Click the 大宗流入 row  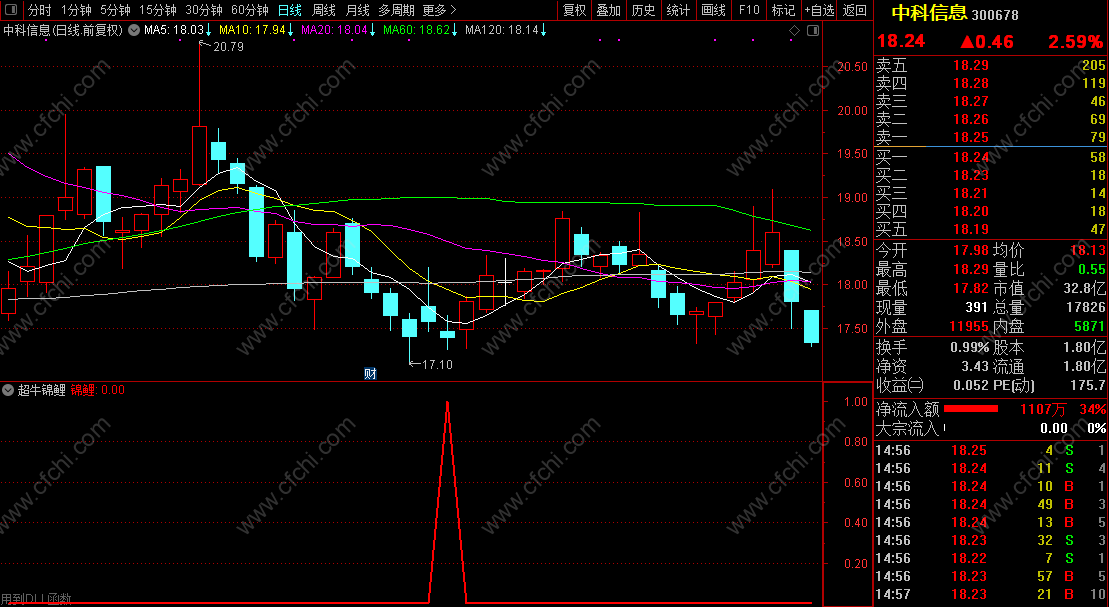pos(990,428)
